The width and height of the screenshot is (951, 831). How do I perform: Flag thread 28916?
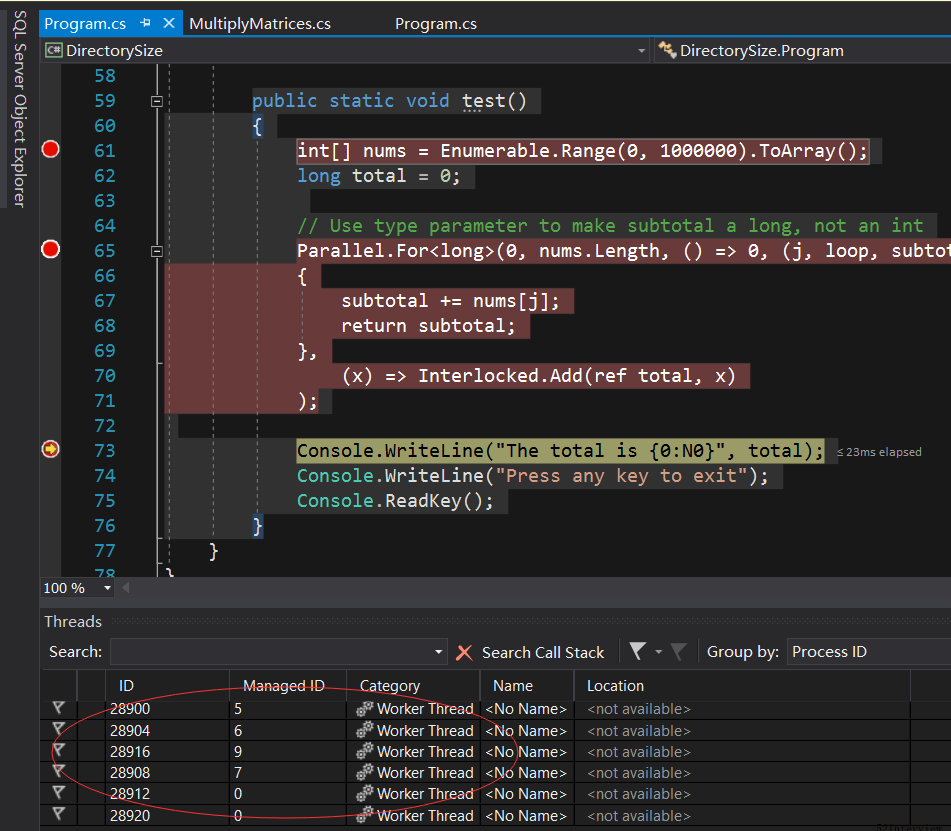[x=58, y=750]
